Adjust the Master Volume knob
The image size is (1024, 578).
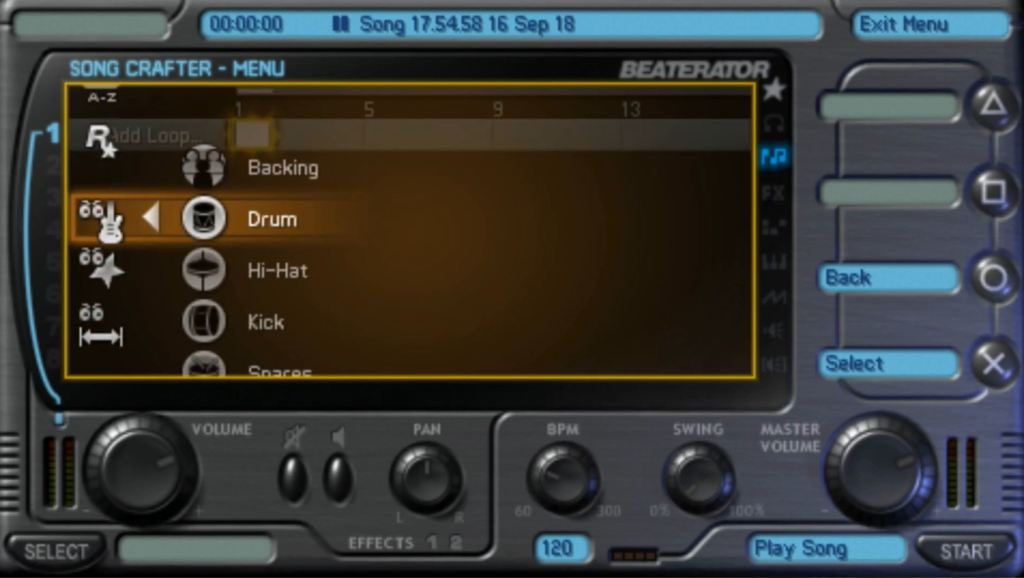(x=880, y=469)
